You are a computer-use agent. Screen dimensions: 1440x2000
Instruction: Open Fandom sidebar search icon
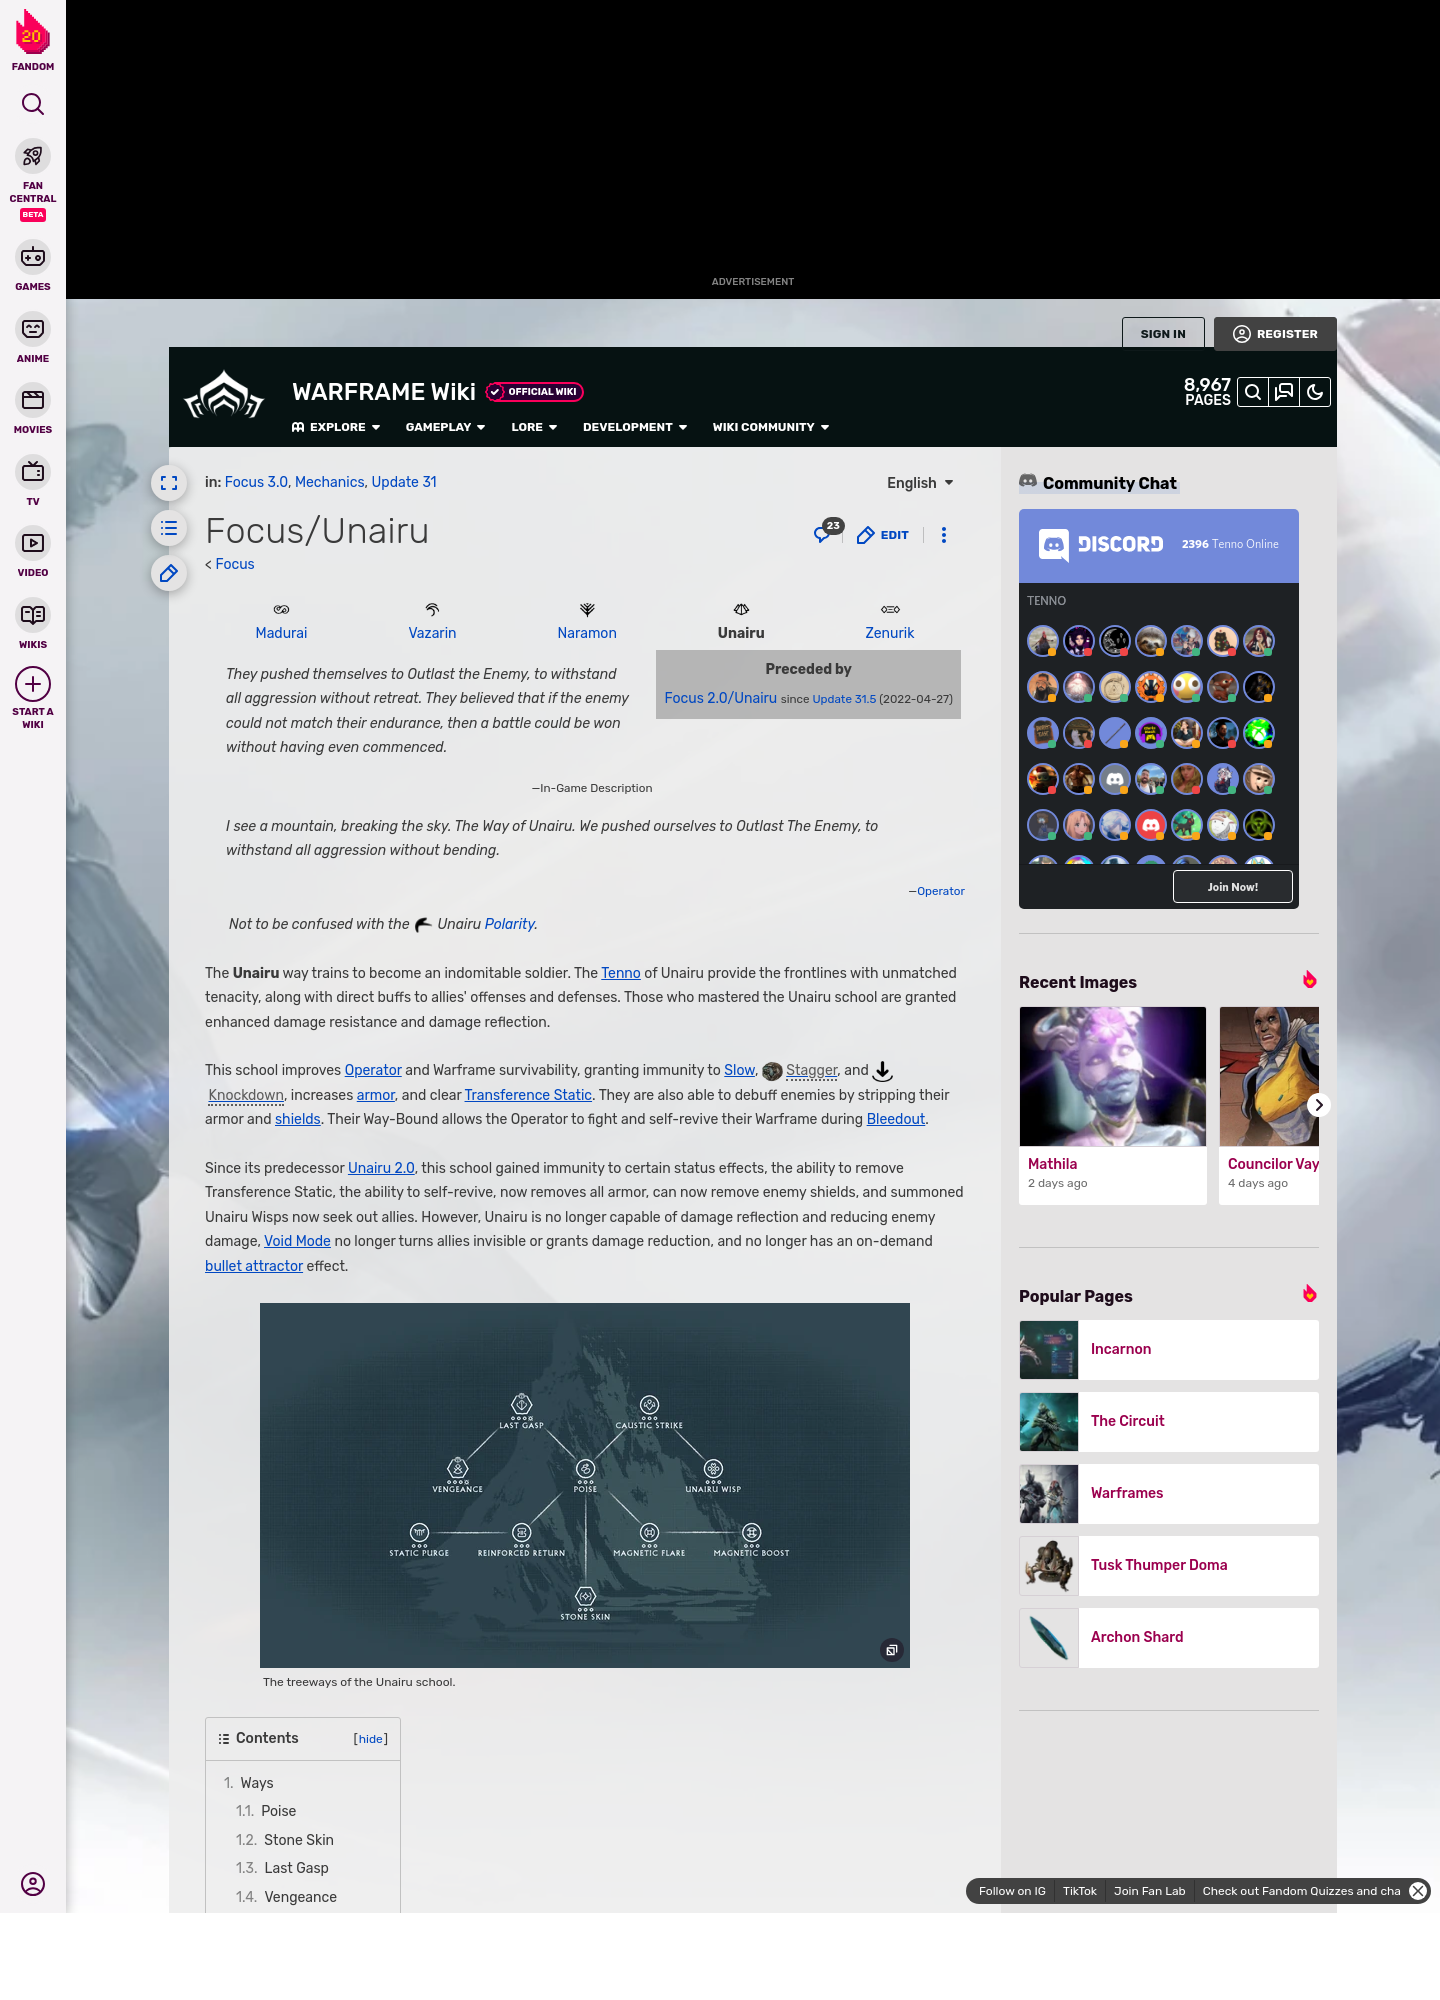pyautogui.click(x=33, y=104)
